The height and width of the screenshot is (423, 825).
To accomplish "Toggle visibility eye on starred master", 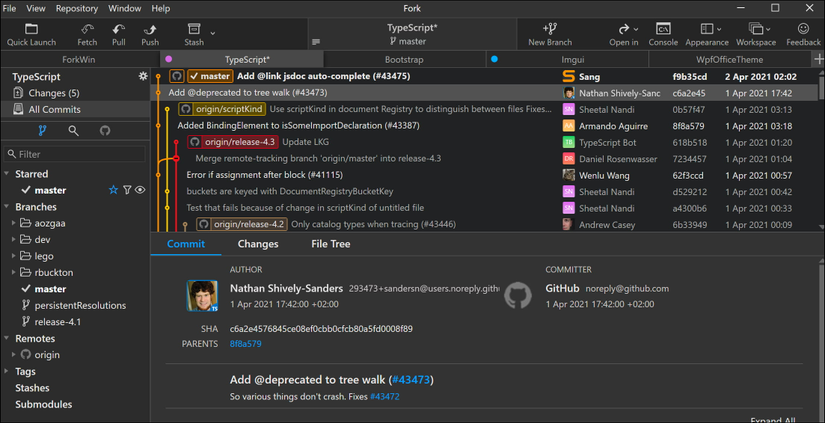I will pos(140,190).
